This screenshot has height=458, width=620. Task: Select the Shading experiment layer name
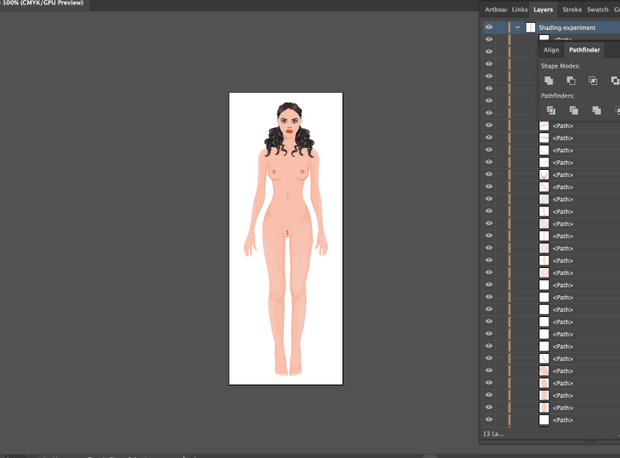(x=566, y=28)
